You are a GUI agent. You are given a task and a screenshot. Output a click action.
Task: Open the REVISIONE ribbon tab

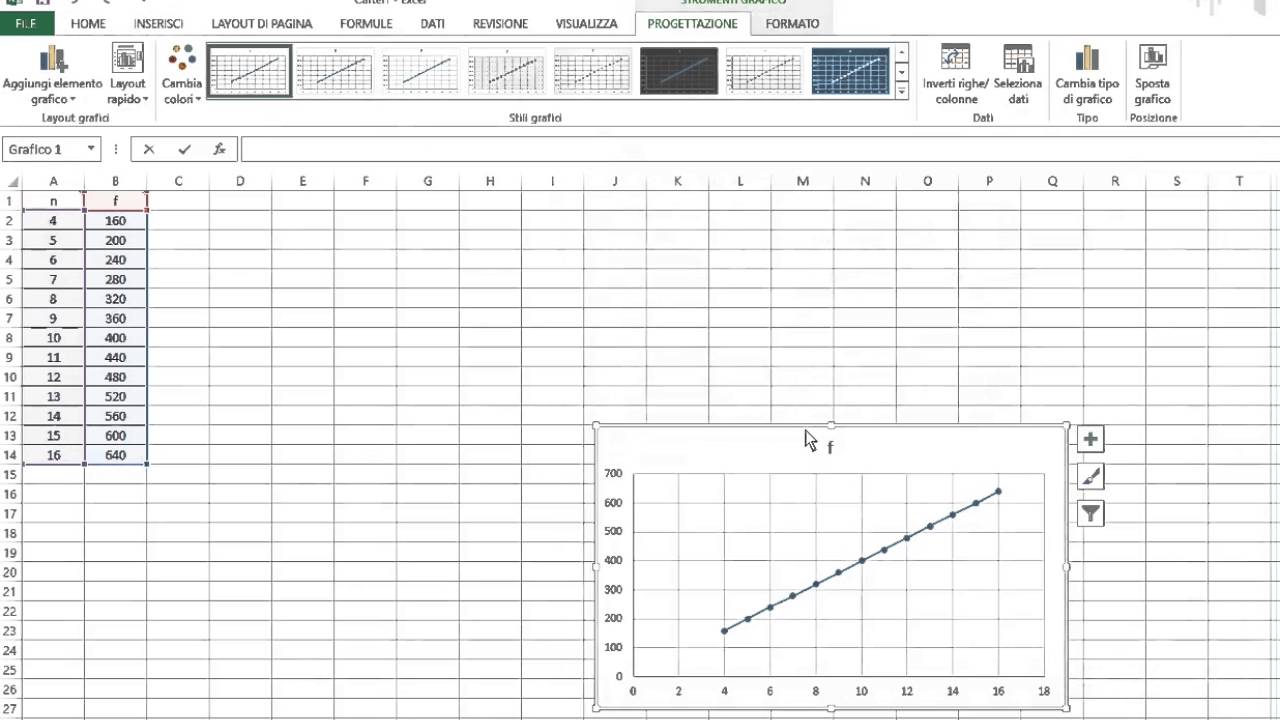(x=500, y=23)
